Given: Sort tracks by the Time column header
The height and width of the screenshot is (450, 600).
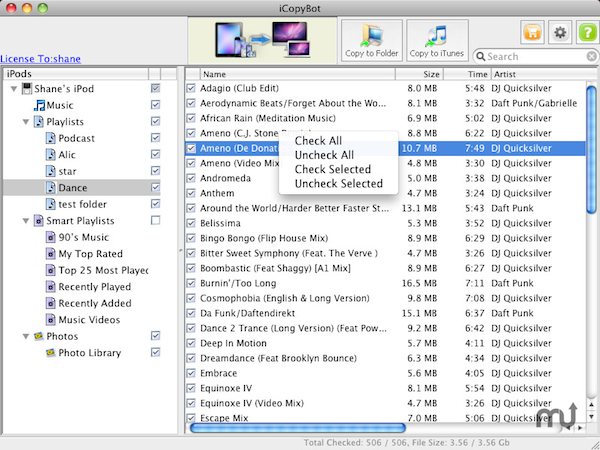Looking at the screenshot, I should [467, 74].
